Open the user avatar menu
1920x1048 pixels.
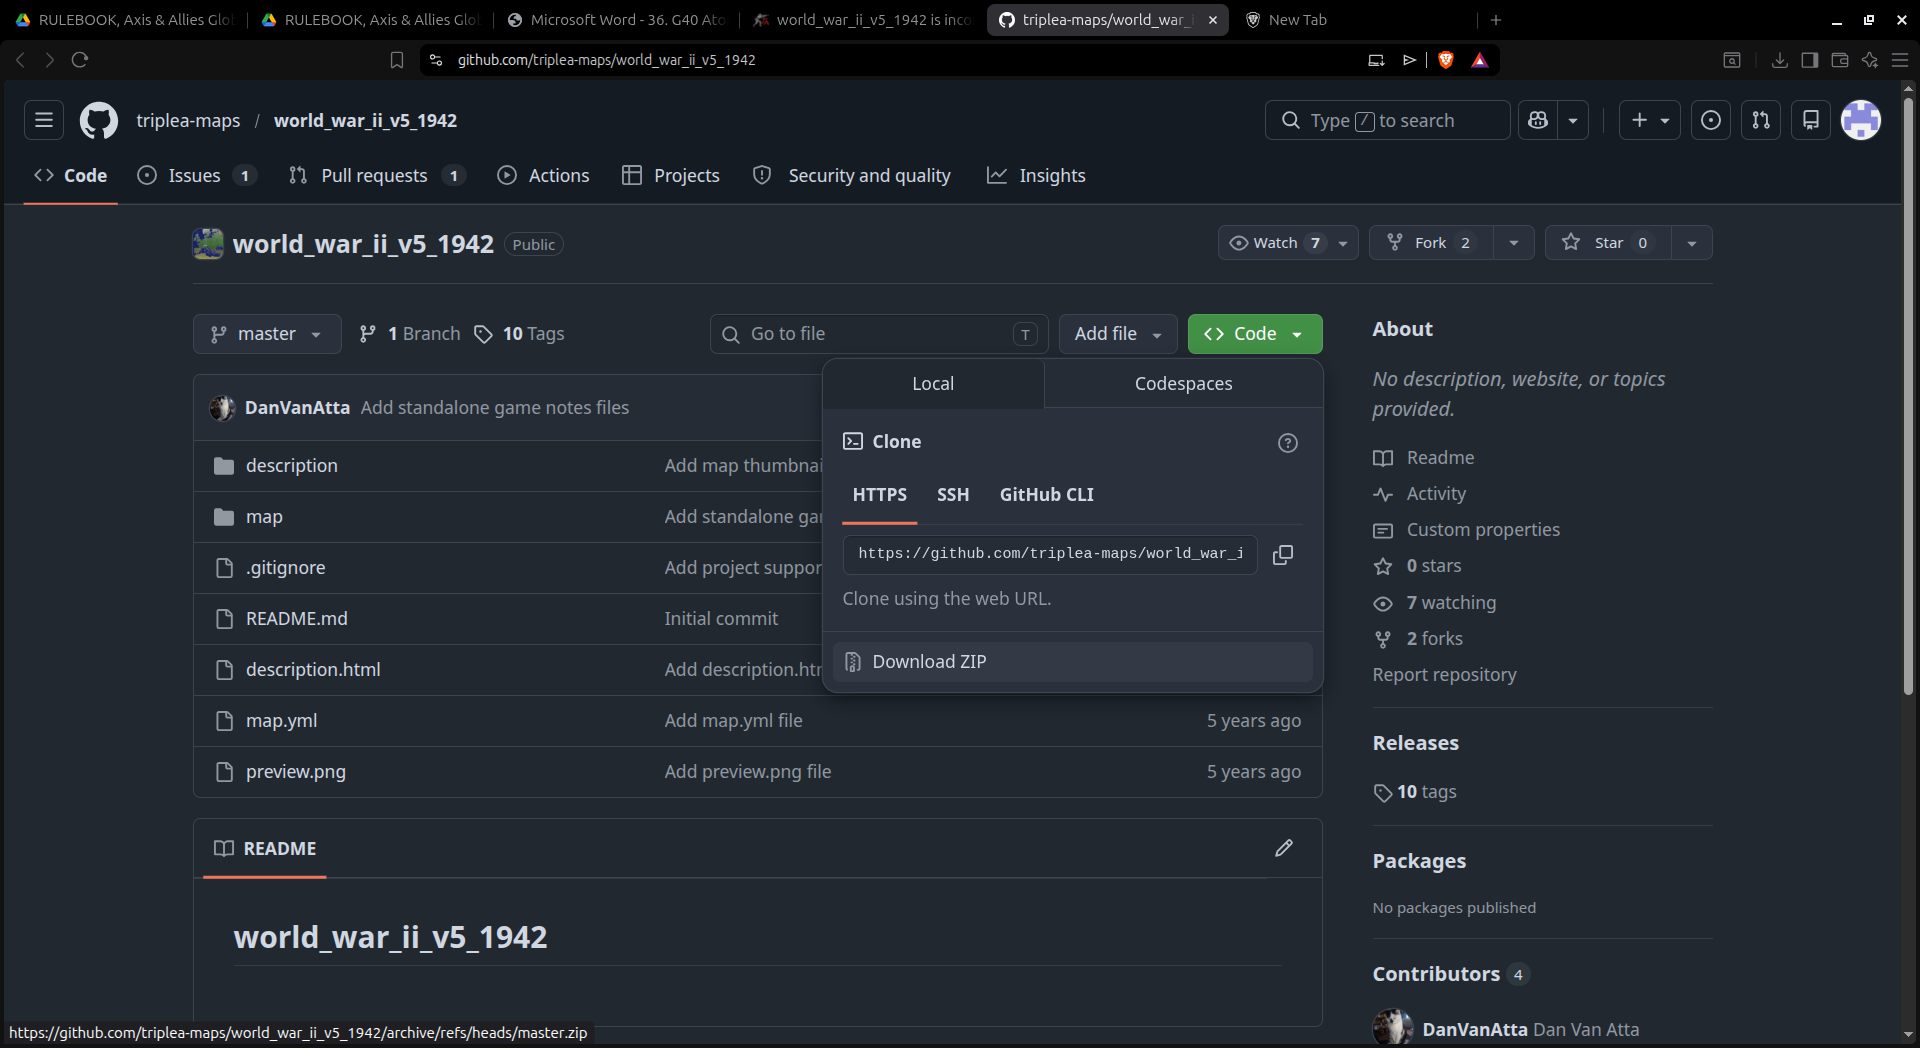tap(1861, 120)
